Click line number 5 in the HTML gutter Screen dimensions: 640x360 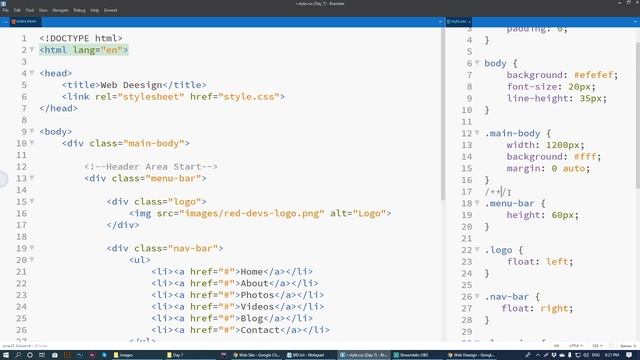tap(24, 85)
